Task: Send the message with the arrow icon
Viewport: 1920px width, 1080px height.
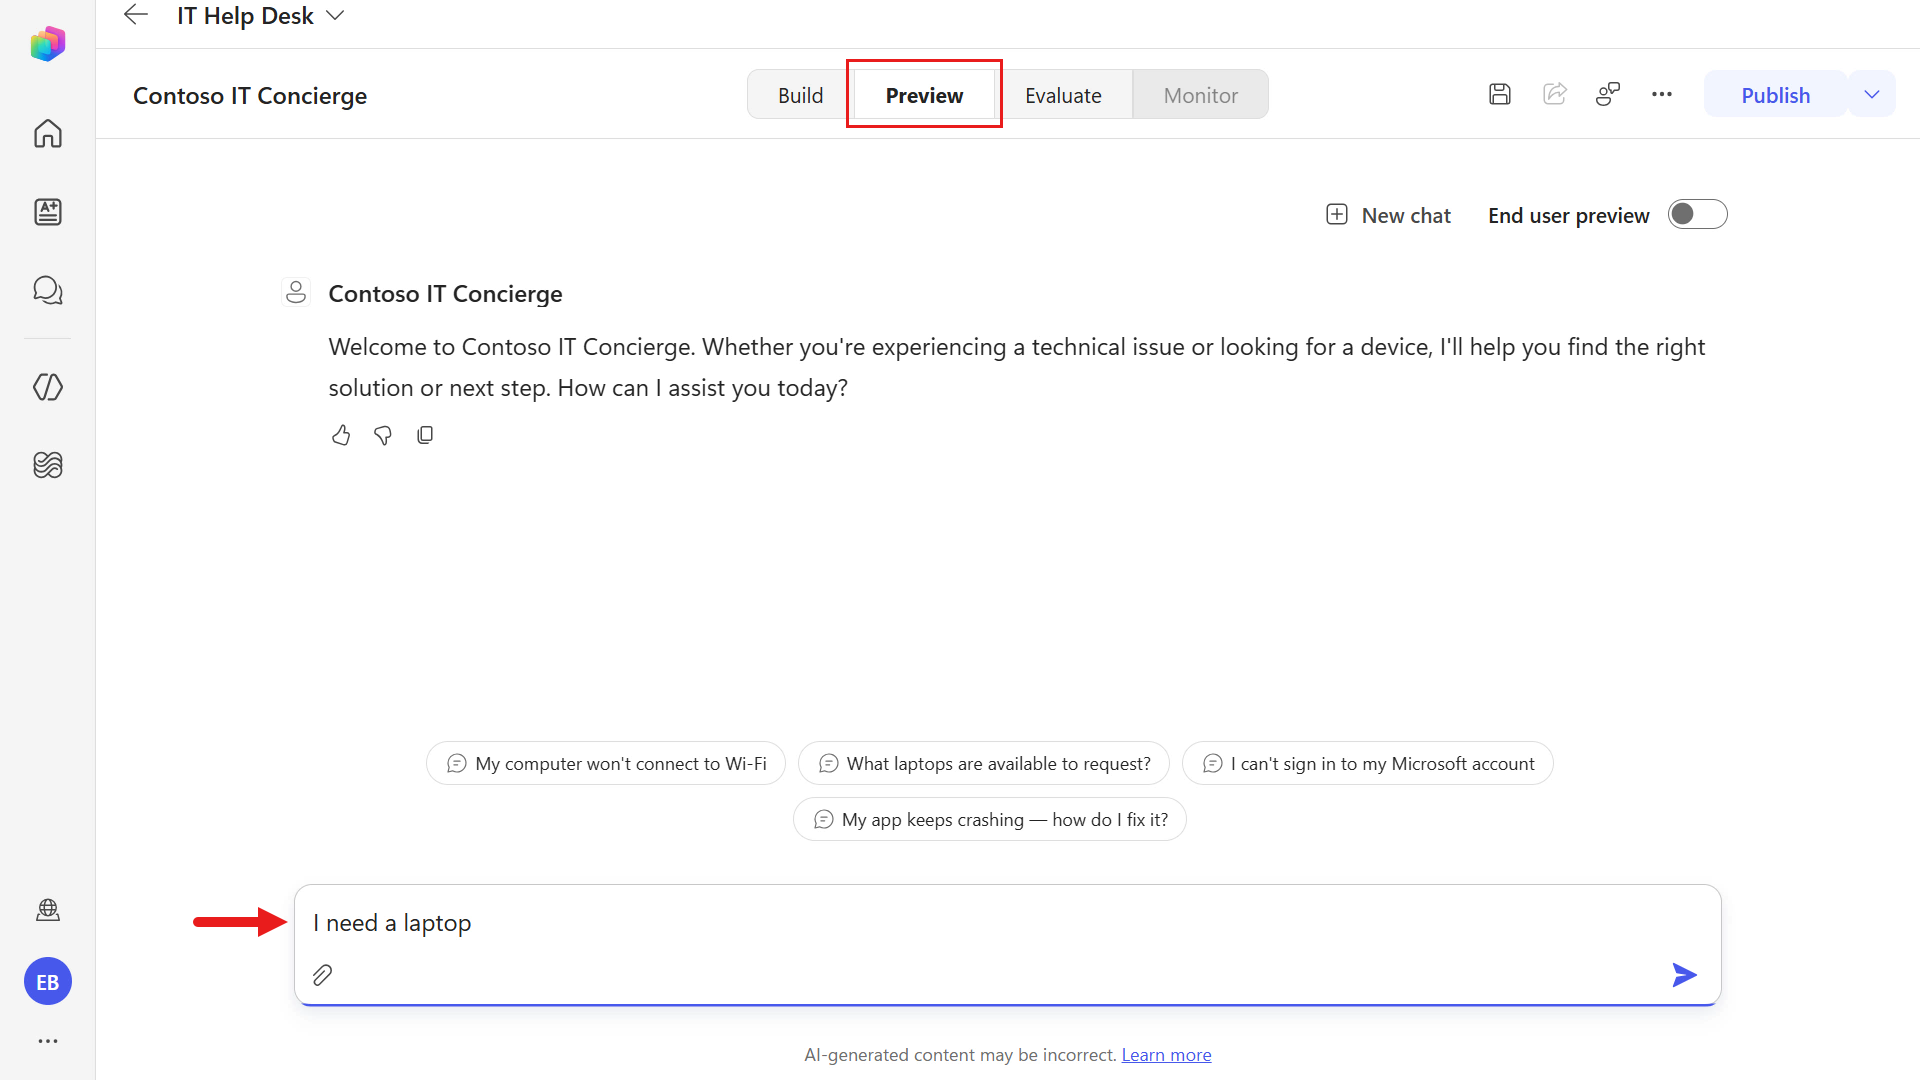Action: pos(1684,974)
